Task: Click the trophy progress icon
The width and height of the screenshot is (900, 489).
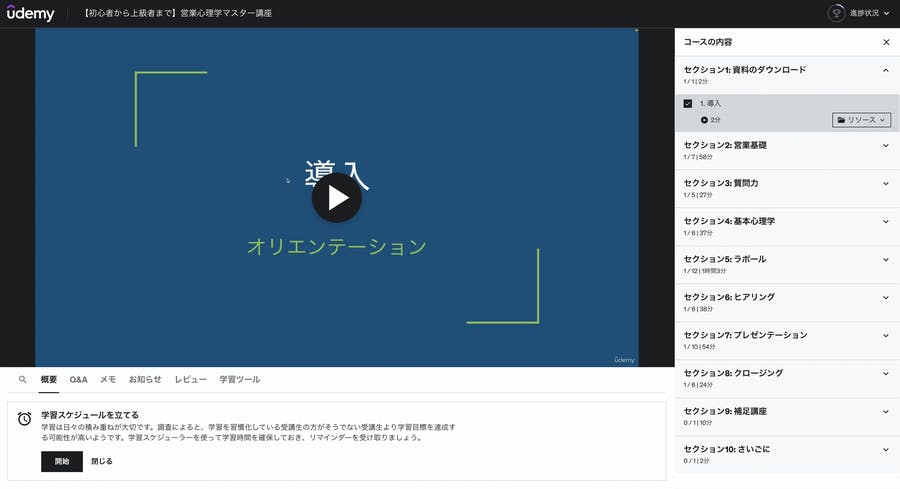Action: (x=836, y=13)
